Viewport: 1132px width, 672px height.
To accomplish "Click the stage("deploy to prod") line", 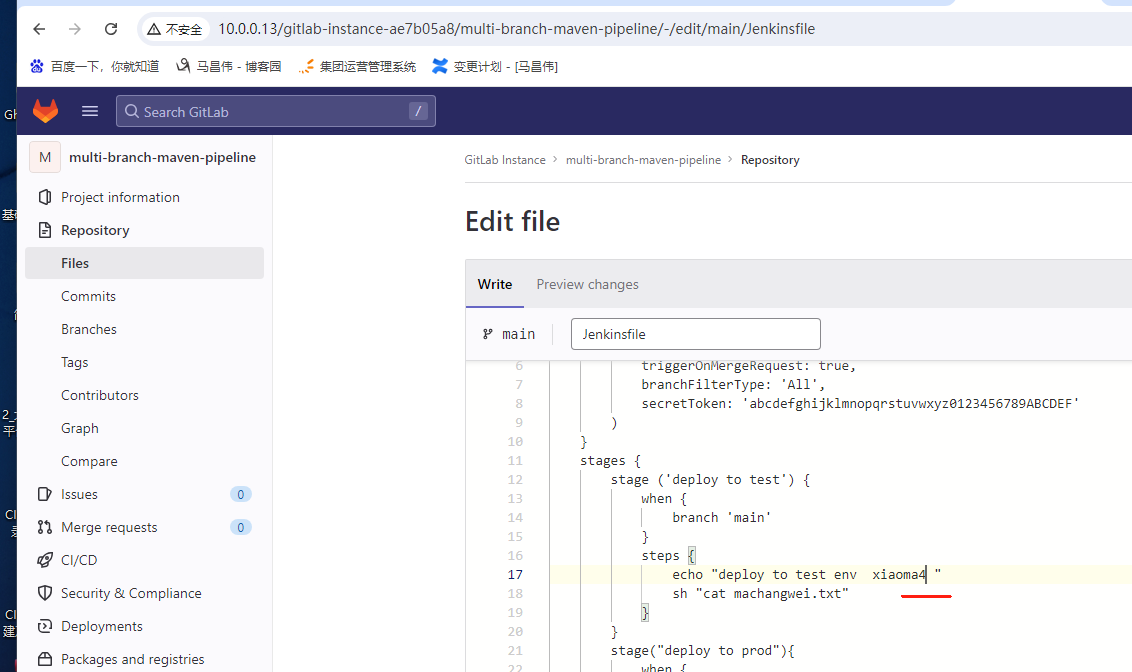I will click(702, 650).
